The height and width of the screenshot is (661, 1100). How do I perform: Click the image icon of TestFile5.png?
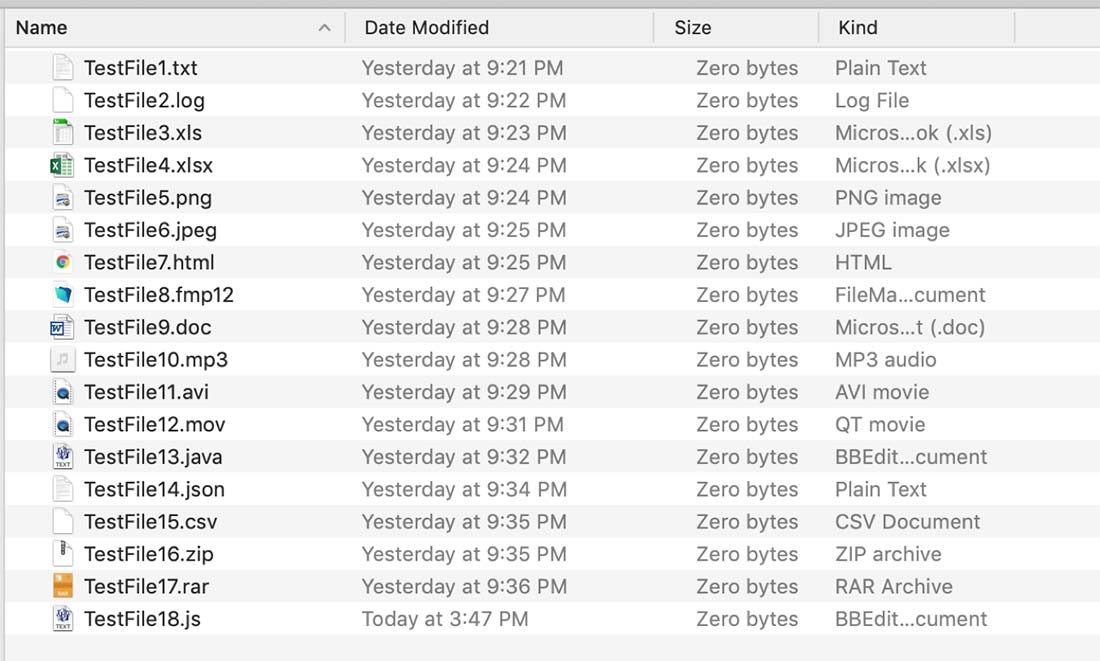pos(62,198)
